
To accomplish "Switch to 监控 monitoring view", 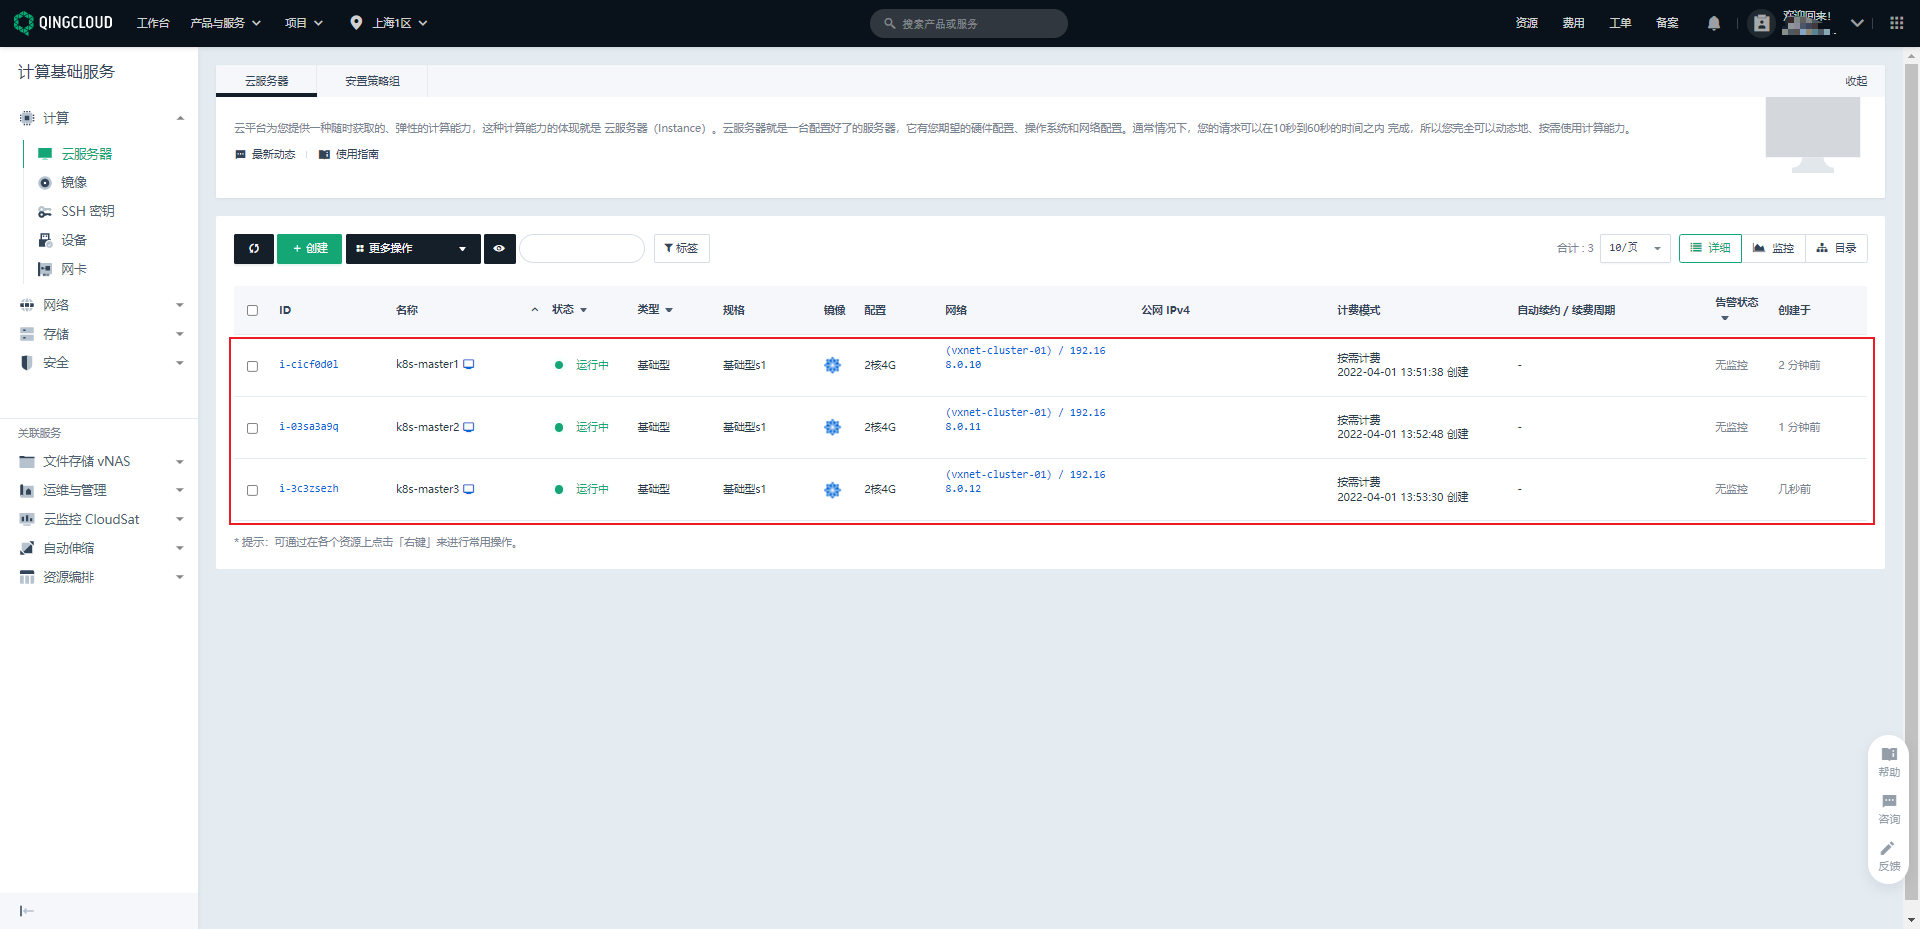I will [1773, 249].
